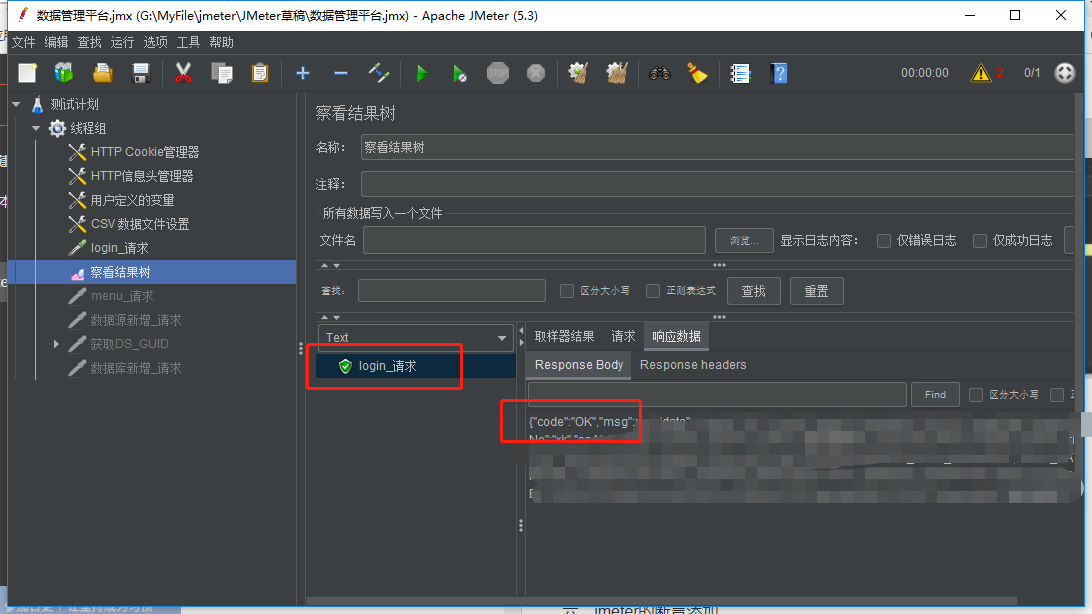1092x614 pixels.
Task: Select disabled menu_请求 tree node
Action: (122, 297)
